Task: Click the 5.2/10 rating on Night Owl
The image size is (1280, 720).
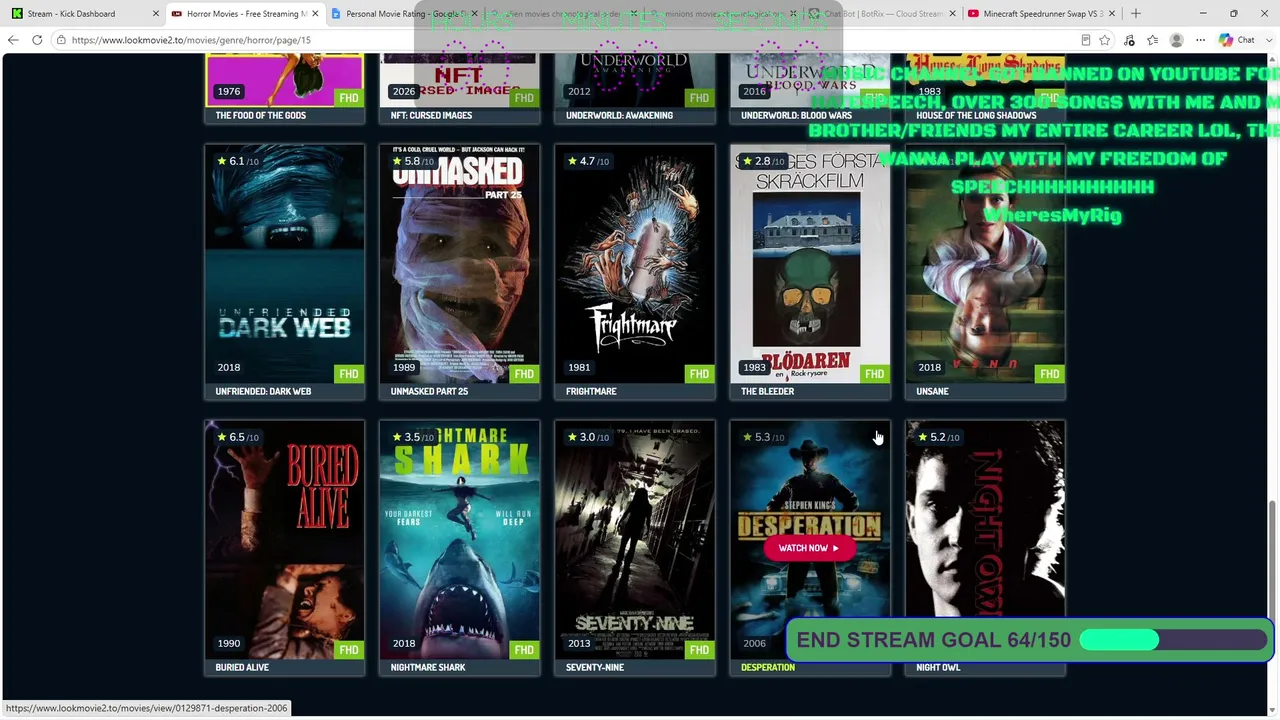Action: pyautogui.click(x=938, y=437)
